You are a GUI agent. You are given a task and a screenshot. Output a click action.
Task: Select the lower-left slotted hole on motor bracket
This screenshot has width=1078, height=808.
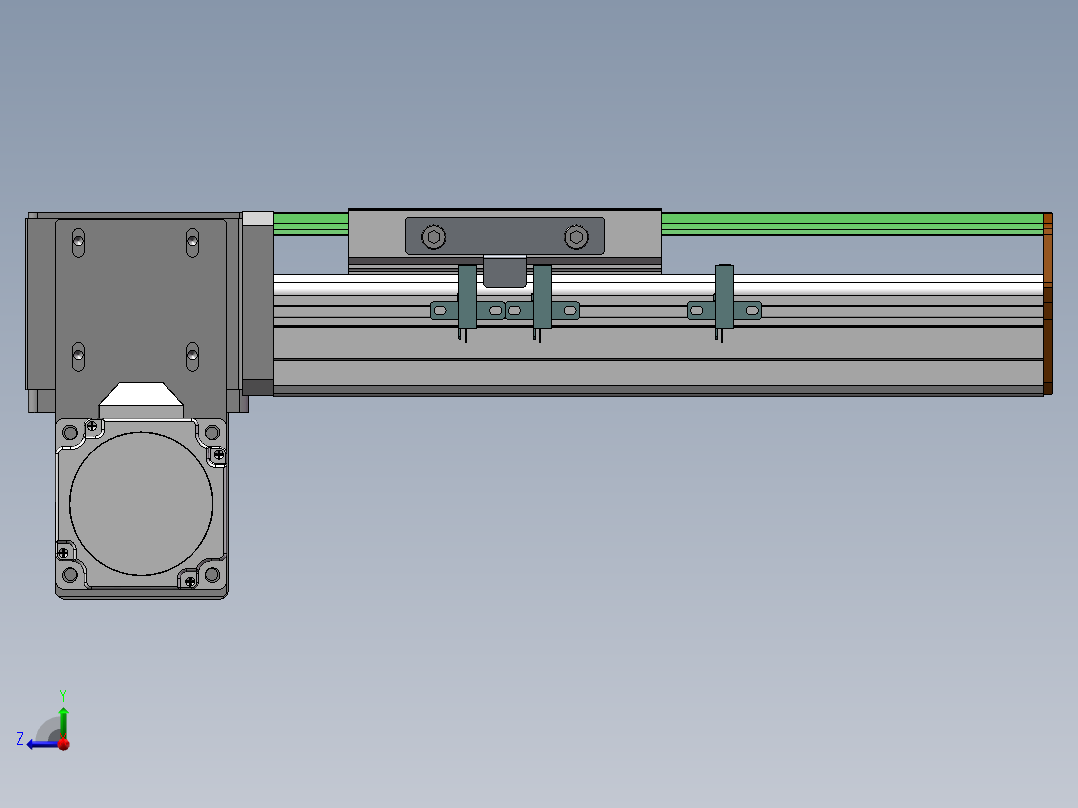[x=78, y=356]
